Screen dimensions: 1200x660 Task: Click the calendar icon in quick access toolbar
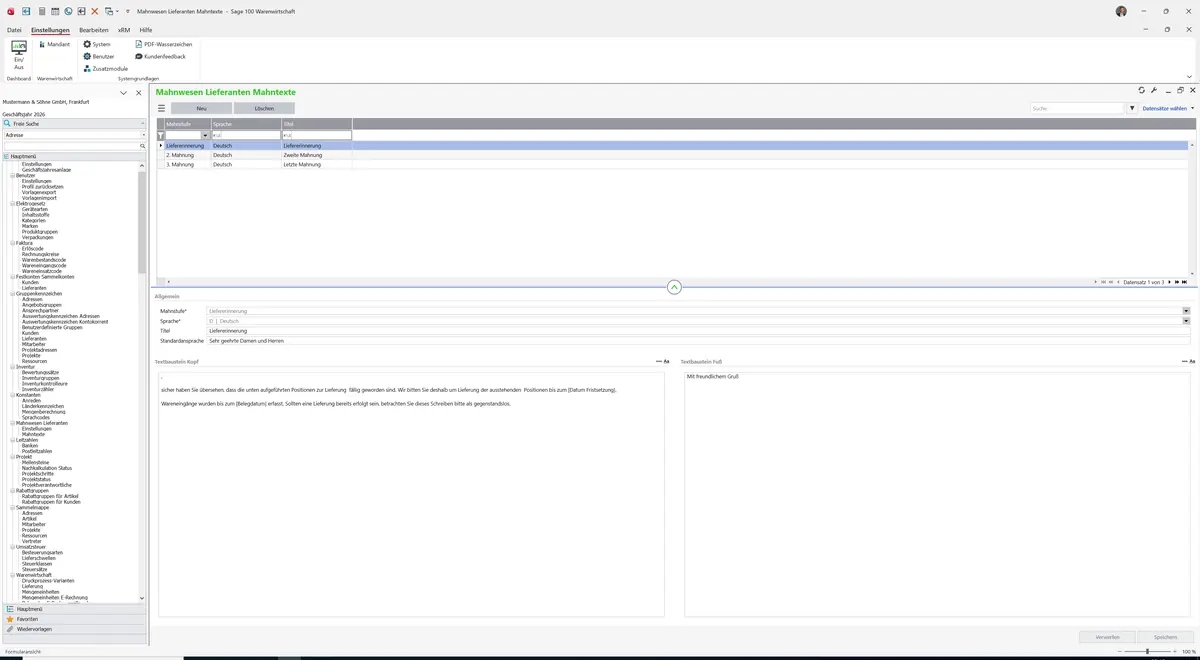tap(54, 11)
